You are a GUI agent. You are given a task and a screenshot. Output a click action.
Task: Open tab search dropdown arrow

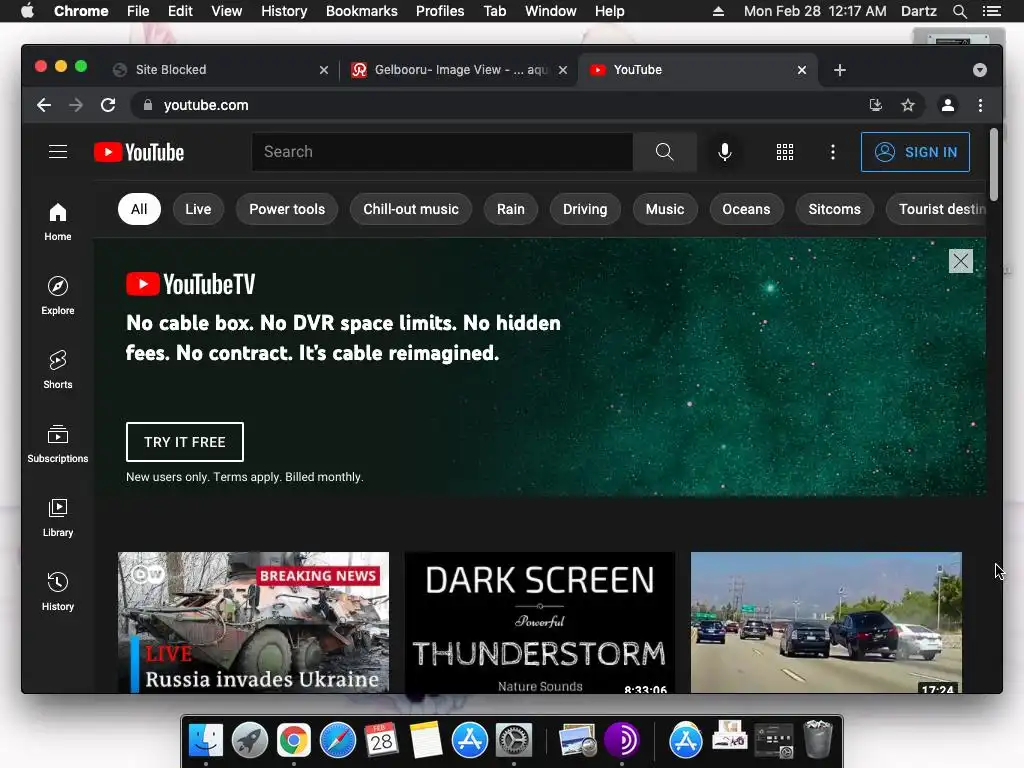(x=980, y=70)
